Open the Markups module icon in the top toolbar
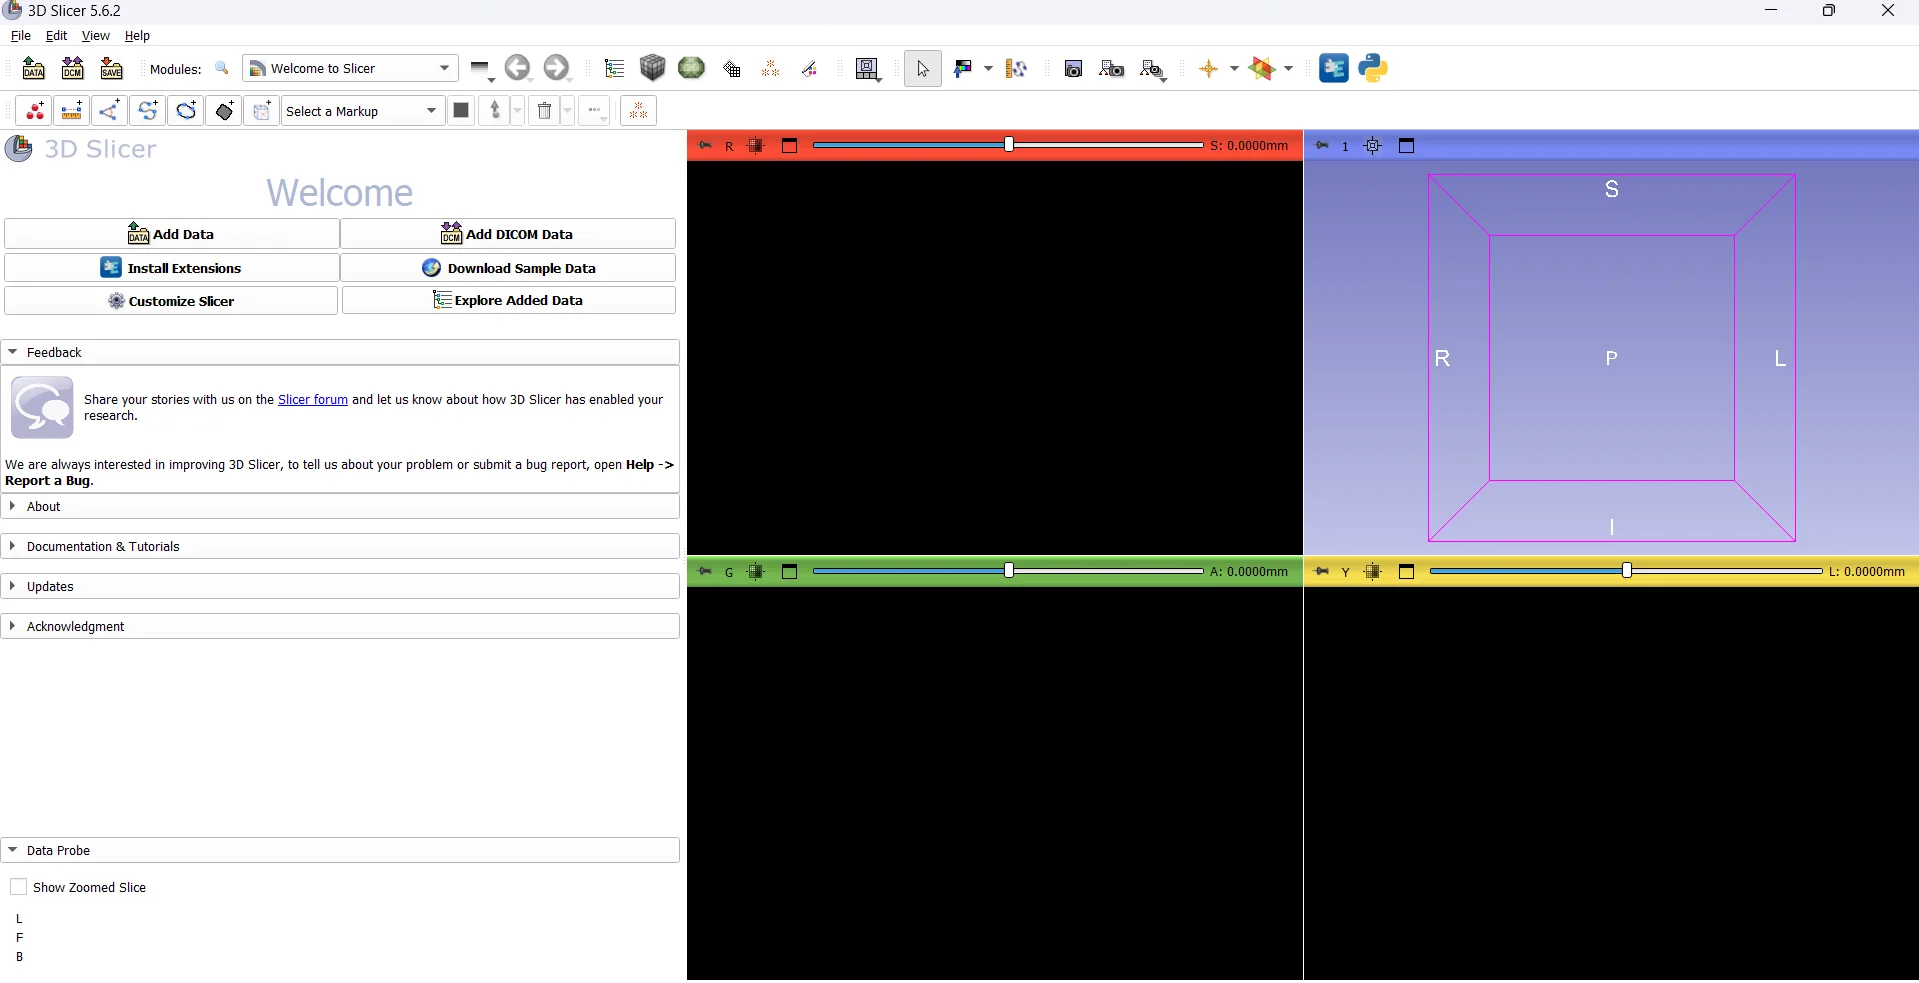 [x=770, y=68]
